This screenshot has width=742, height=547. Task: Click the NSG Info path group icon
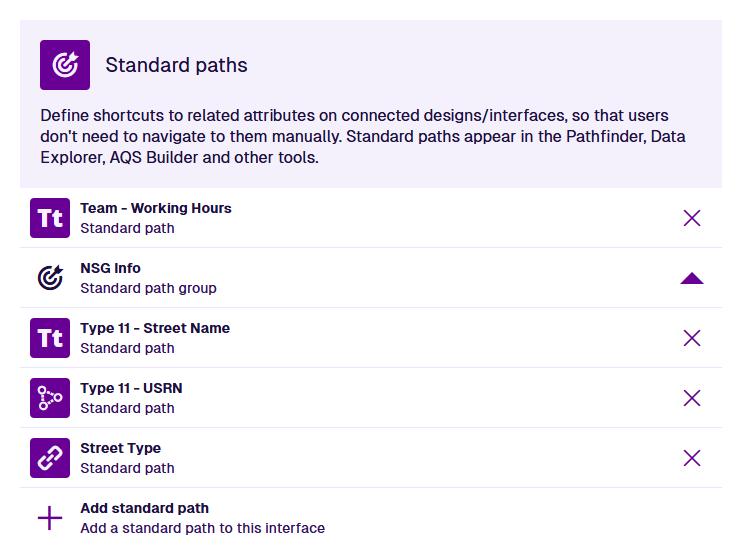[x=50, y=278]
